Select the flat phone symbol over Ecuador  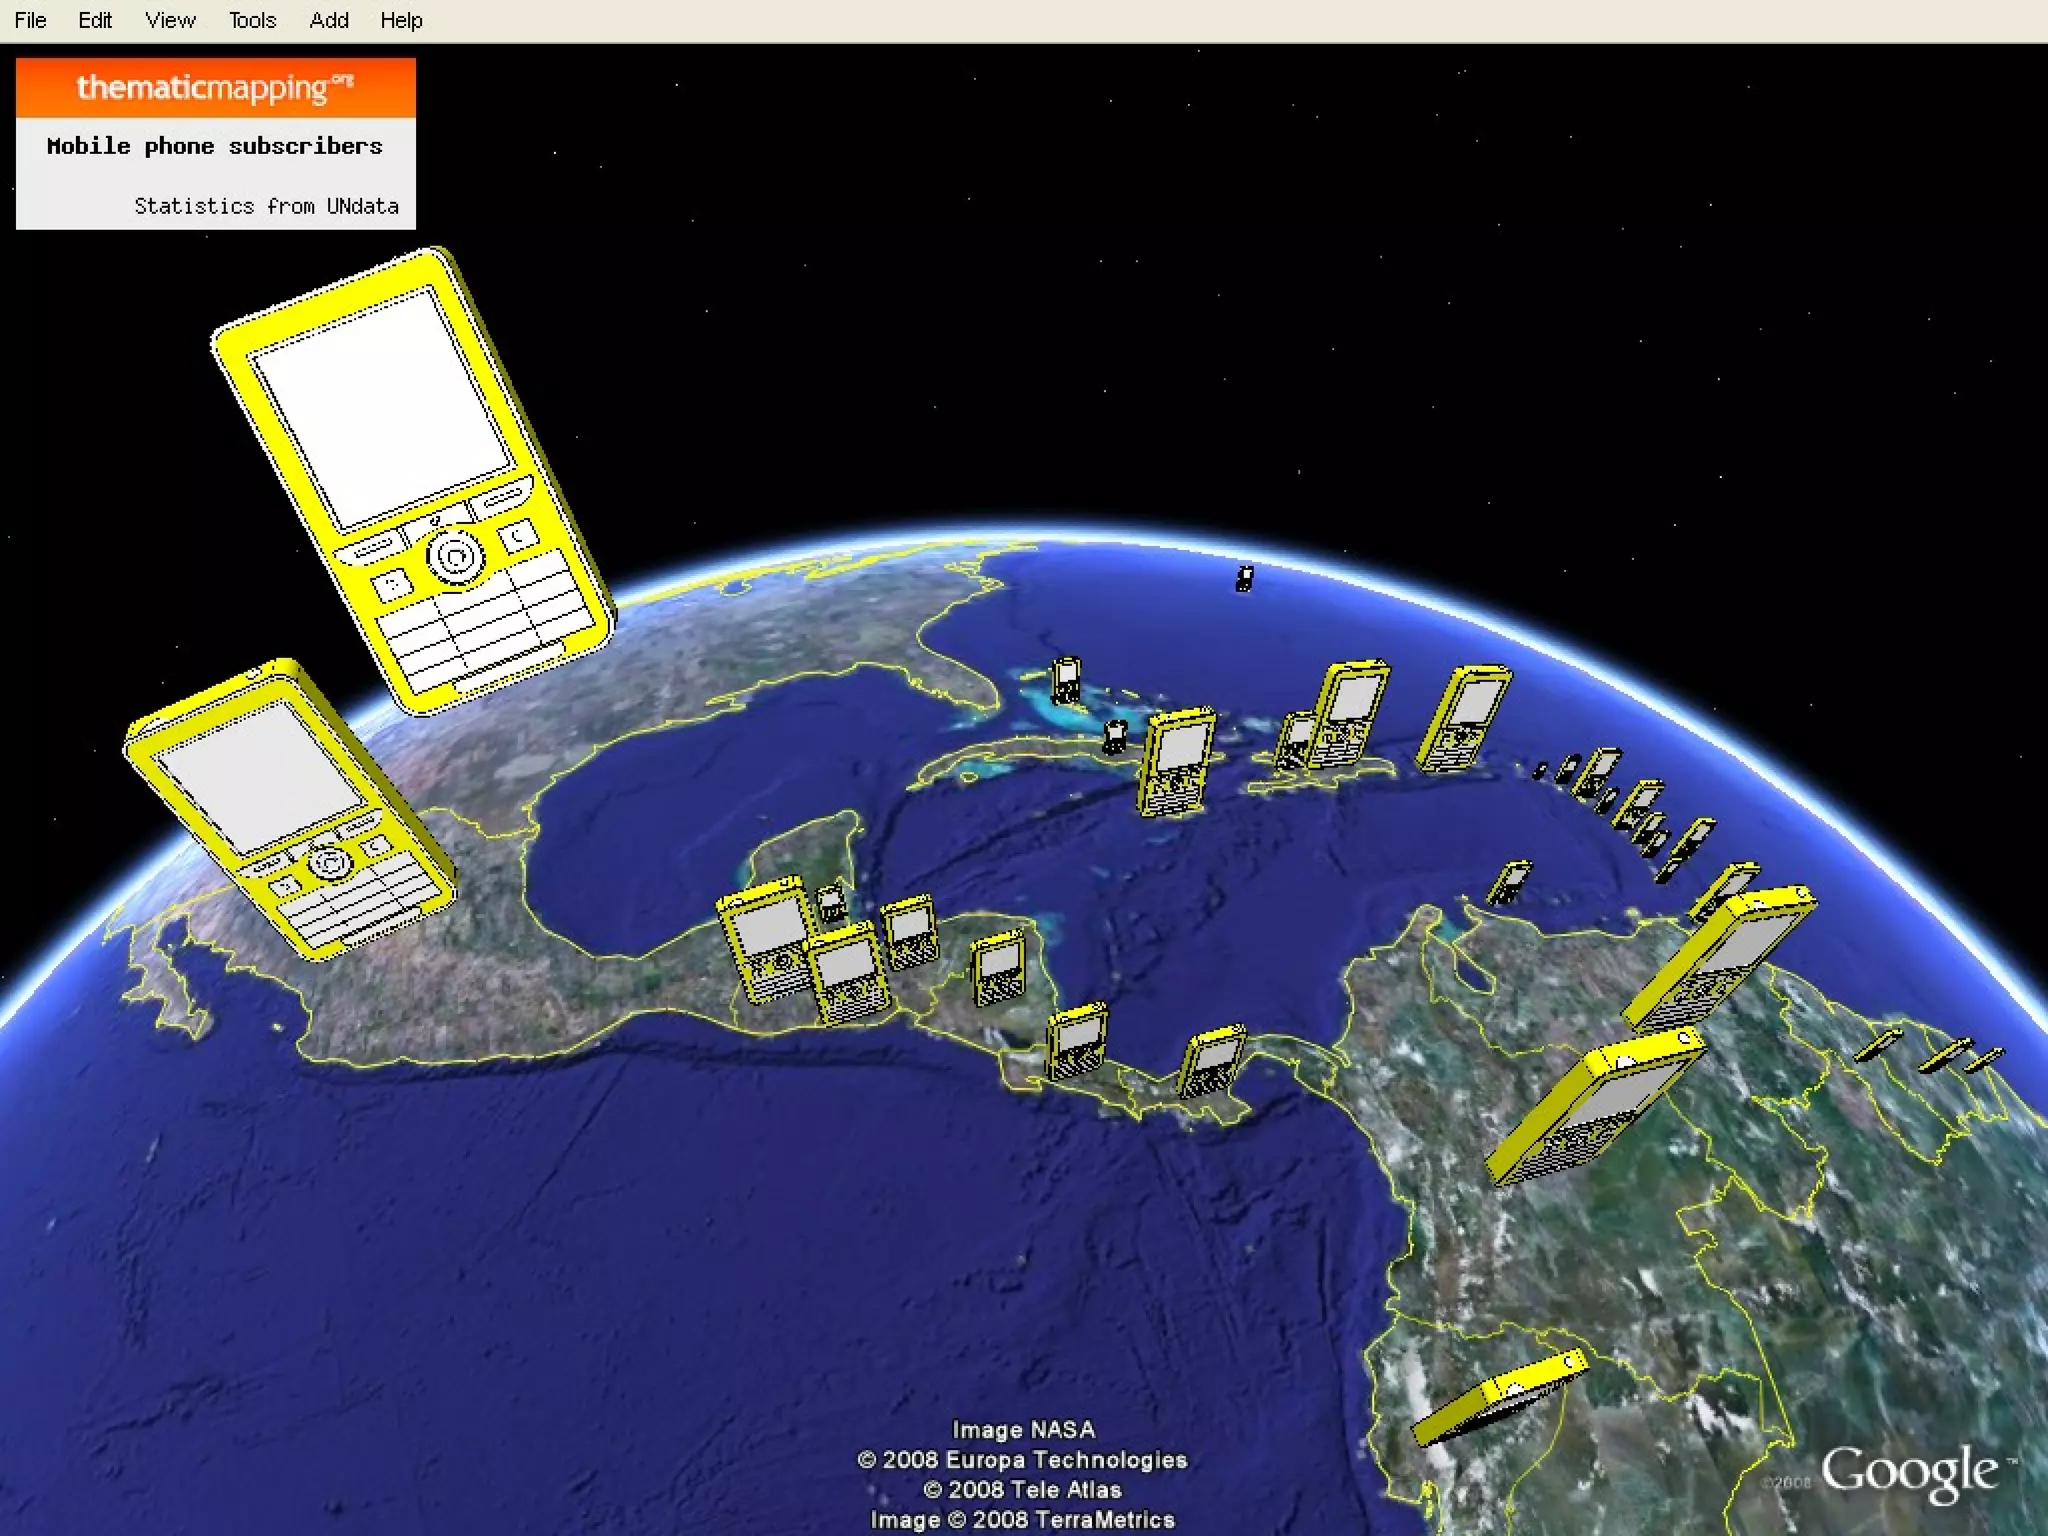point(1498,1397)
